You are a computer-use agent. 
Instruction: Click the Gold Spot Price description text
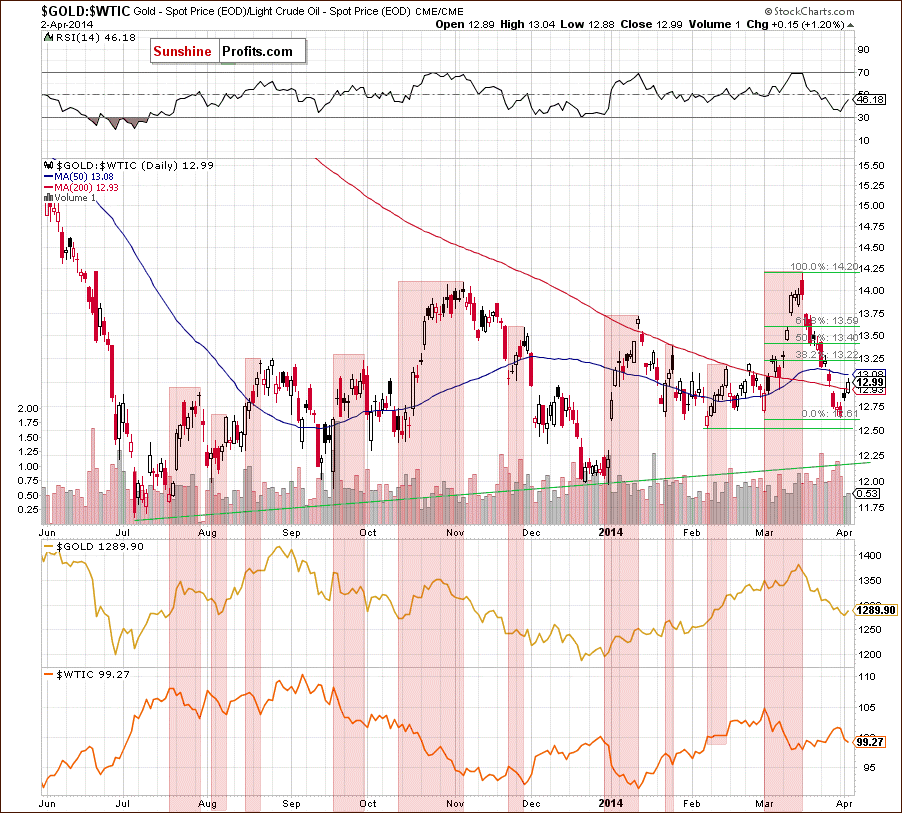pos(298,12)
